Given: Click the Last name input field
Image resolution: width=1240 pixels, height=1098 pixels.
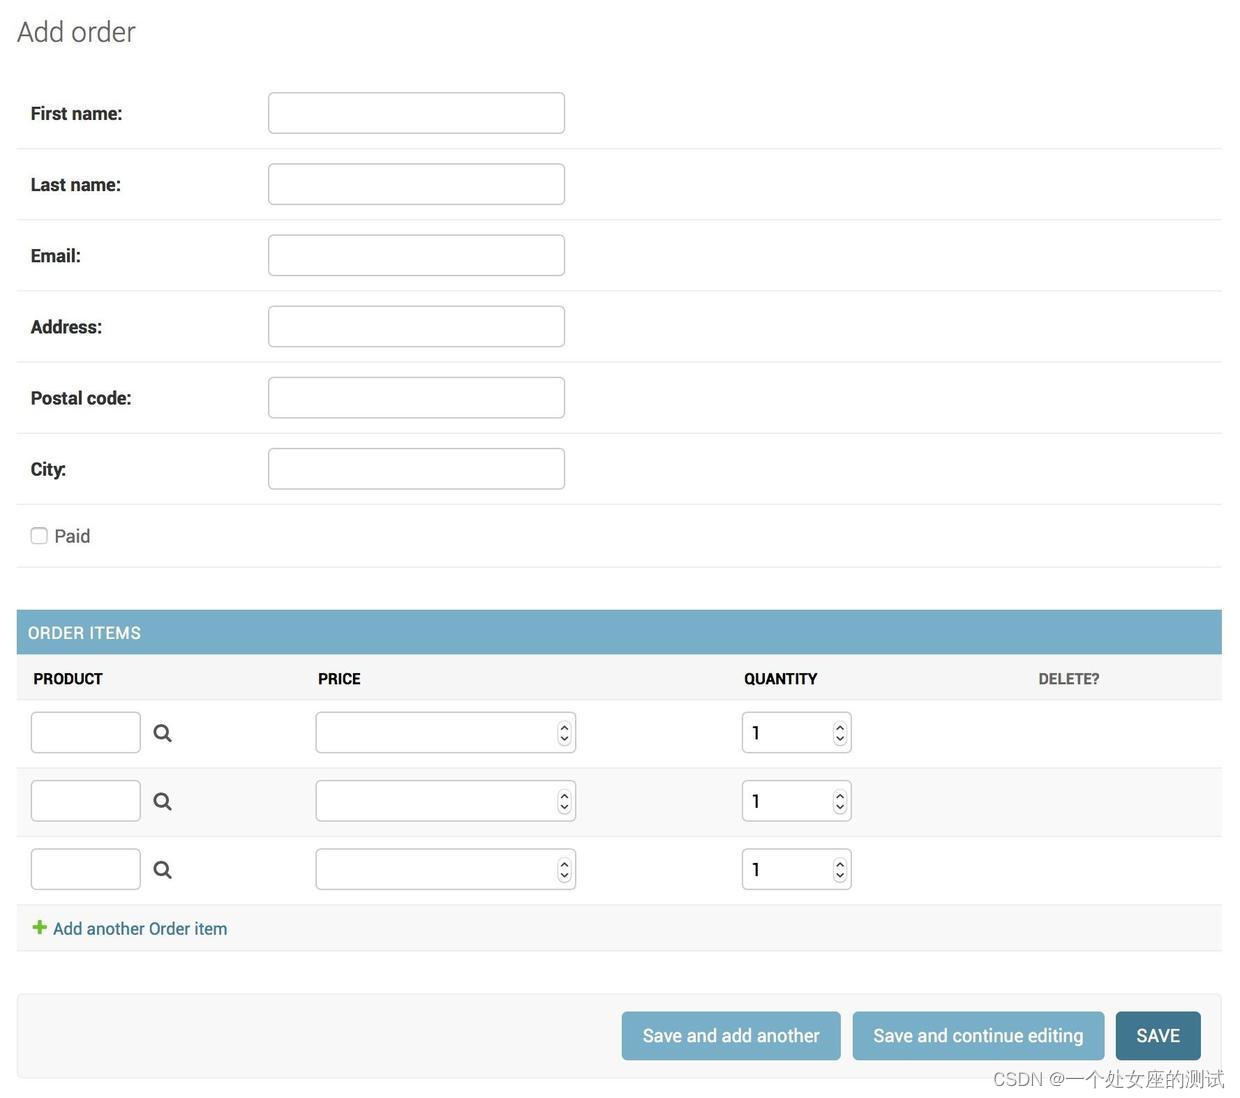Looking at the screenshot, I should [416, 184].
